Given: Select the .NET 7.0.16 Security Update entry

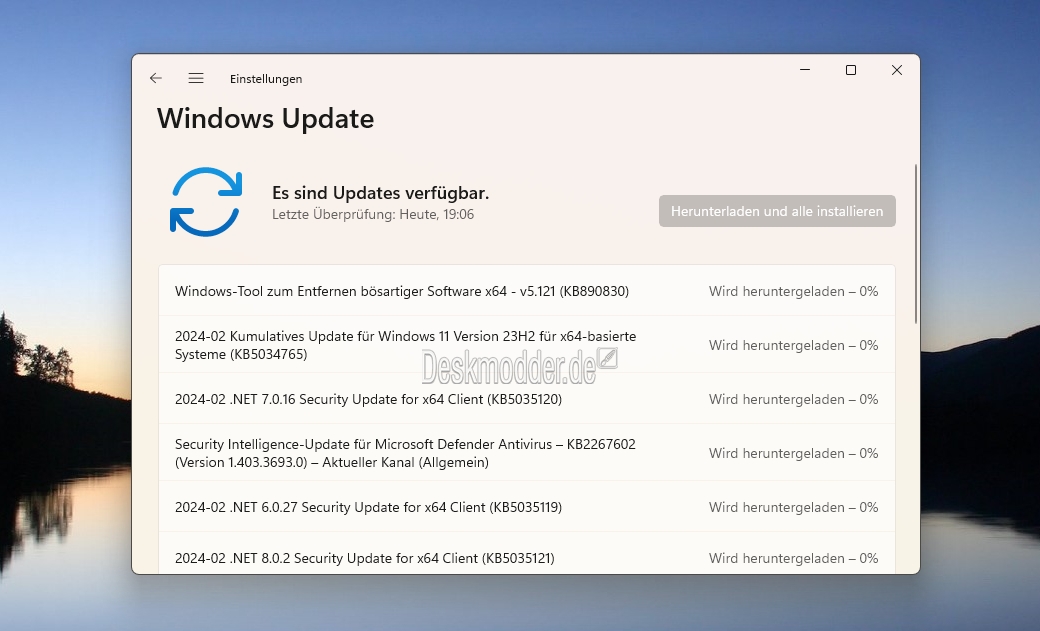Looking at the screenshot, I should click(x=527, y=399).
